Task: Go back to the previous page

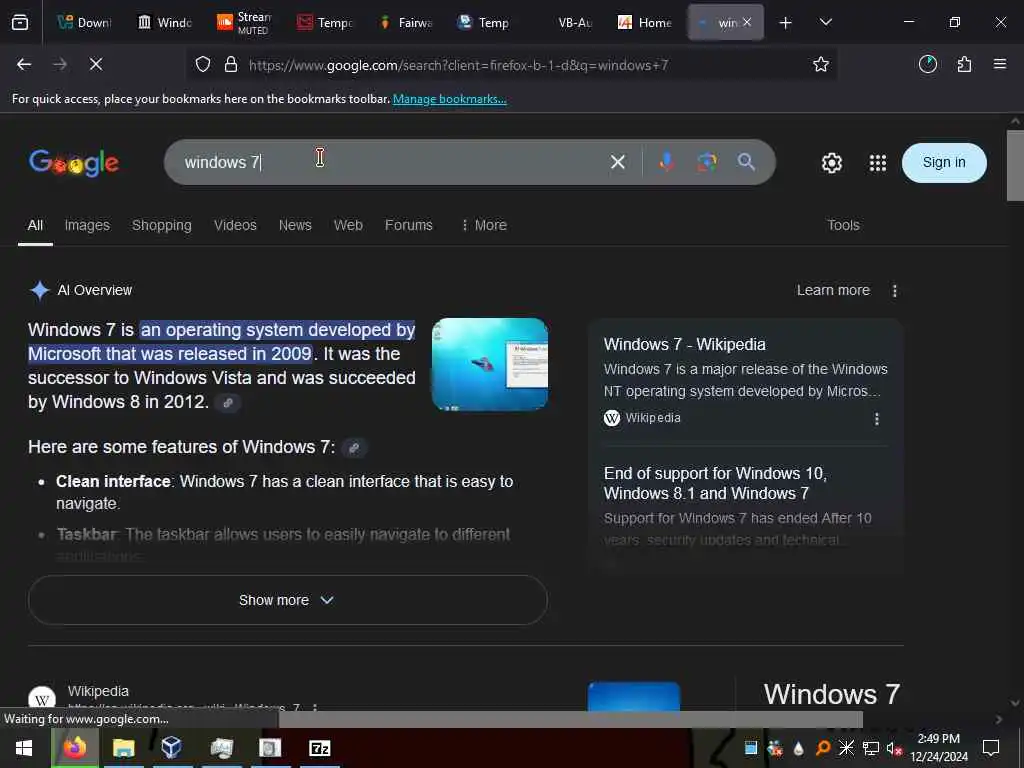Action: (24, 64)
